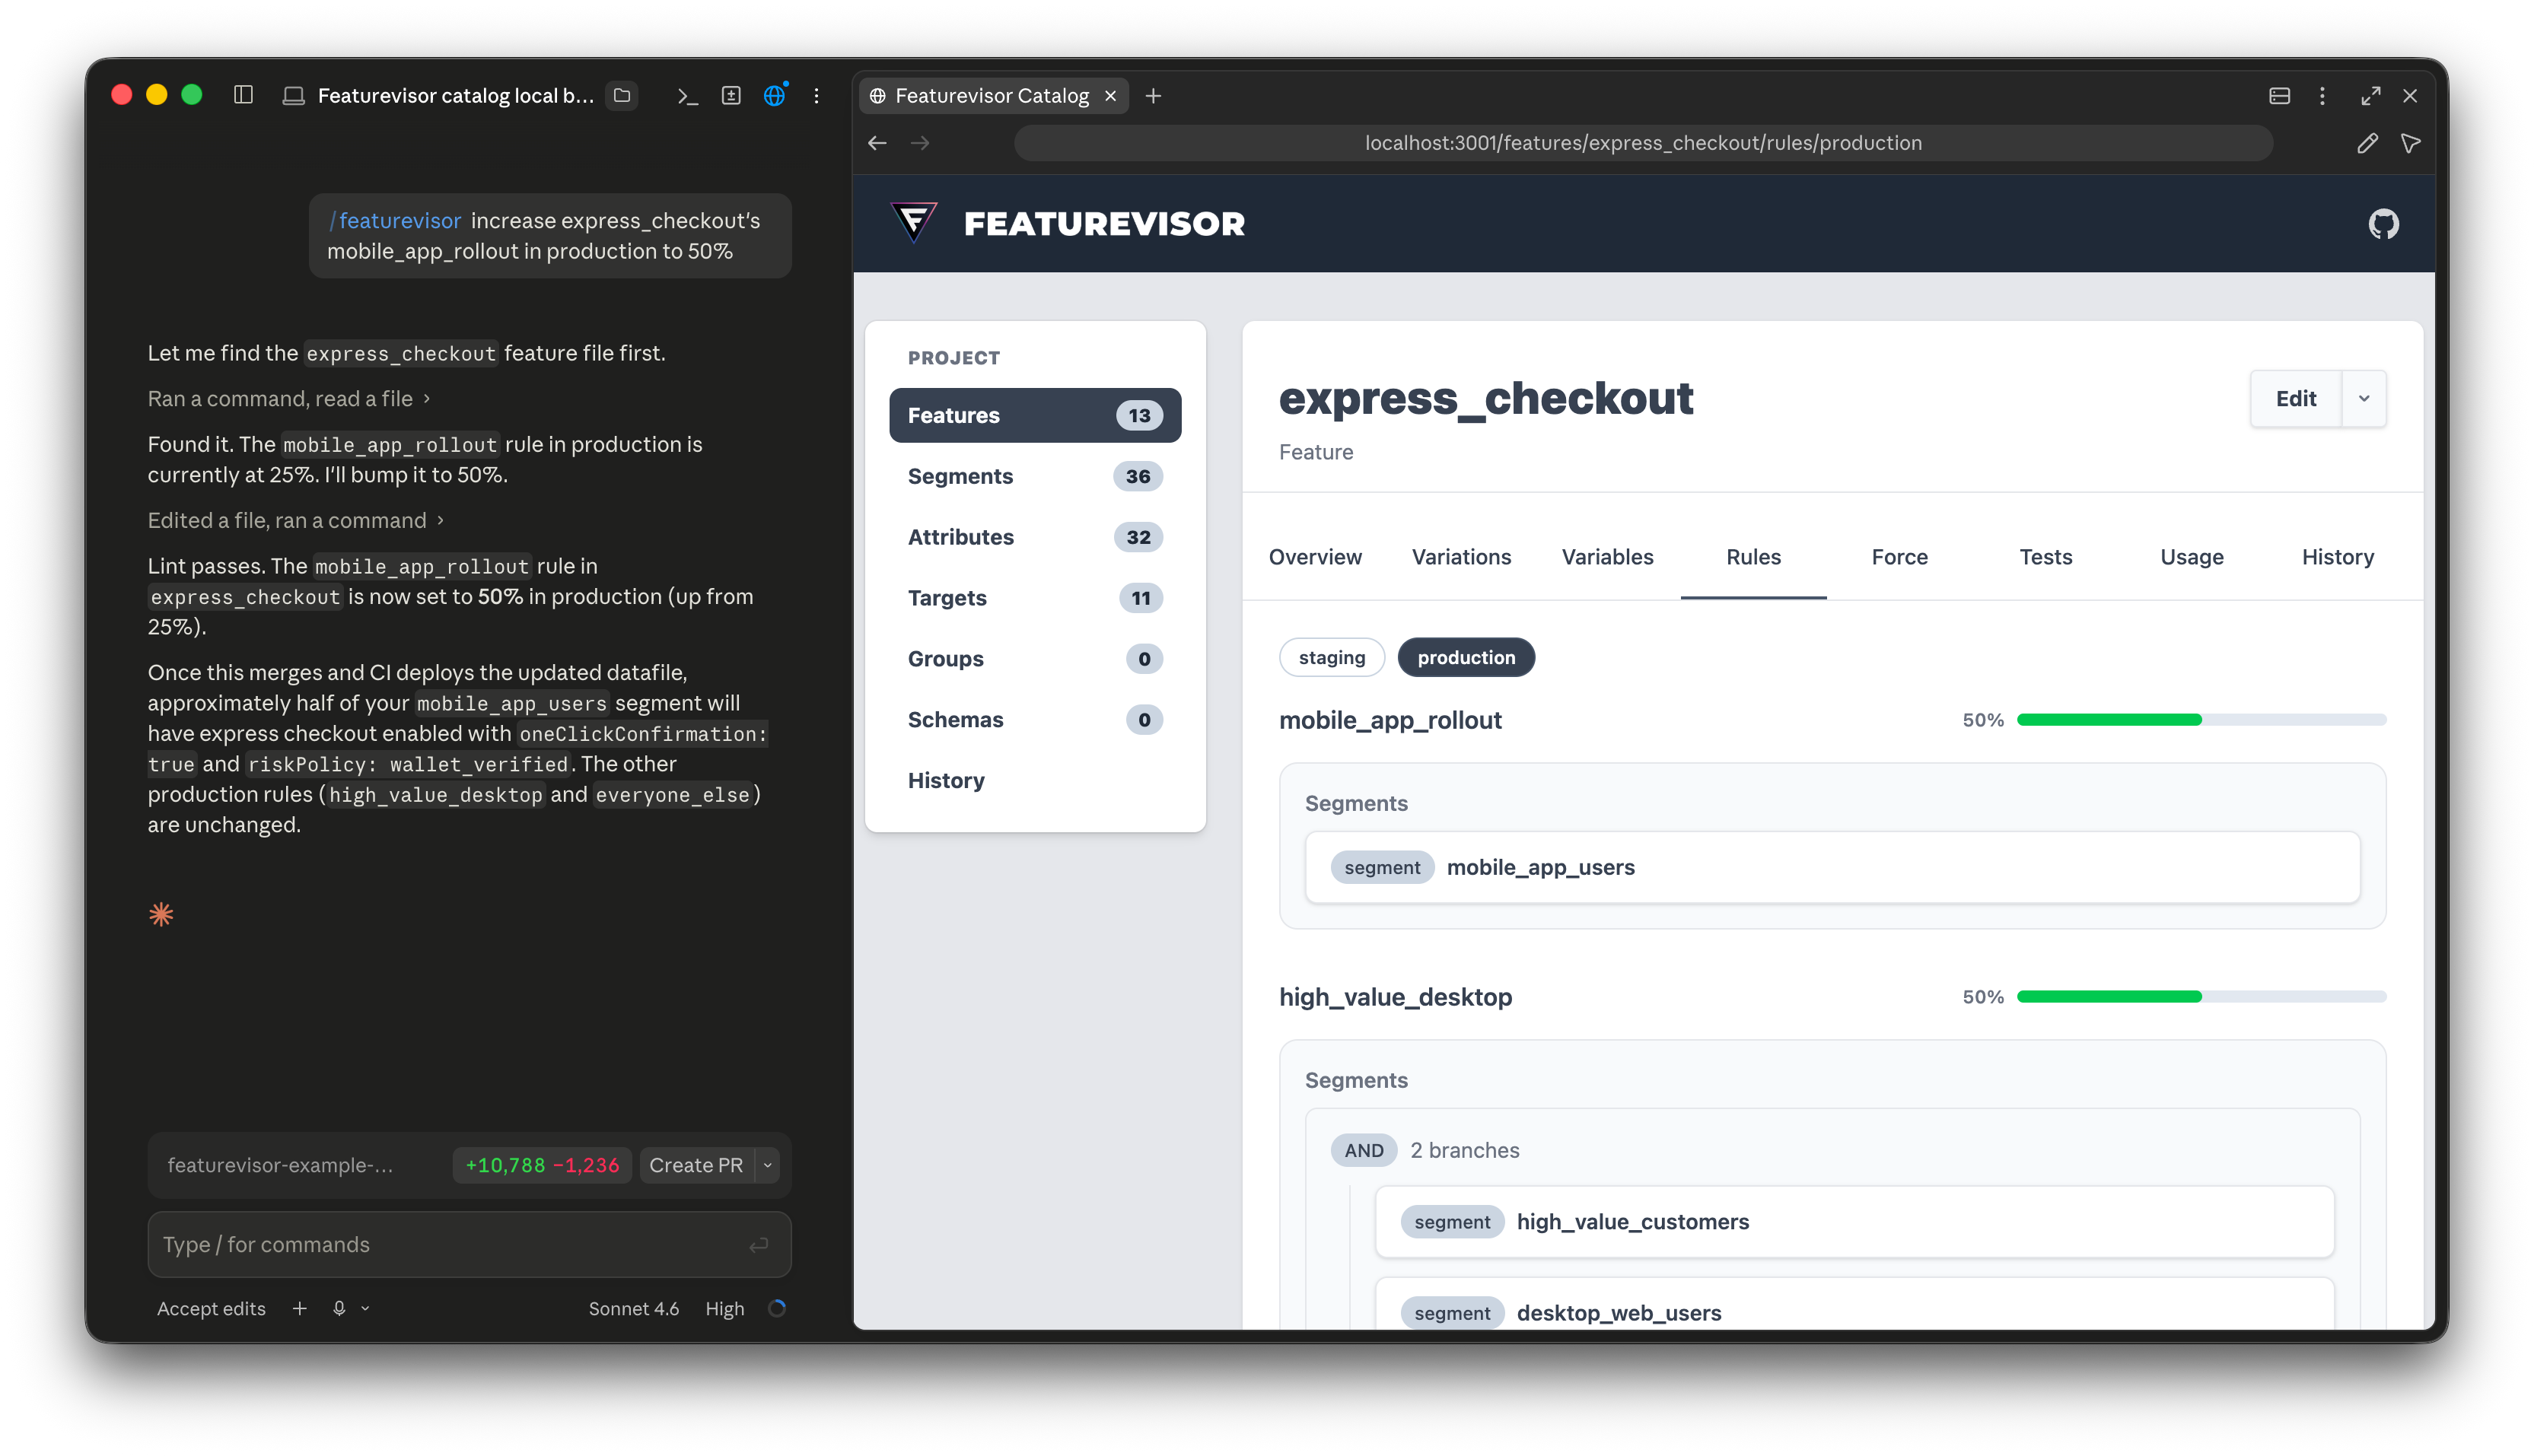Open the mobile_app_users segment link

[x=1540, y=867]
